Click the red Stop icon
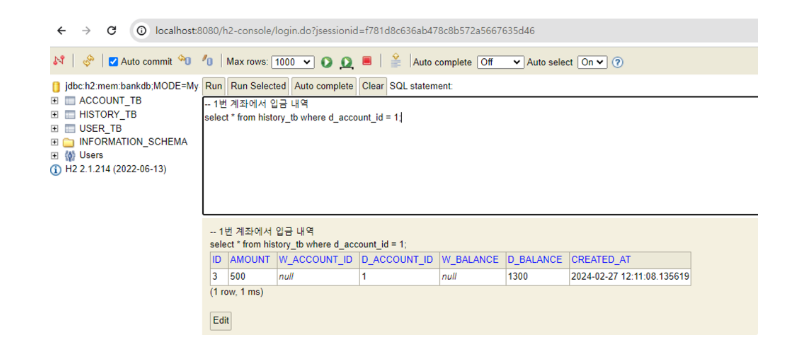The height and width of the screenshot is (361, 808). tap(366, 61)
